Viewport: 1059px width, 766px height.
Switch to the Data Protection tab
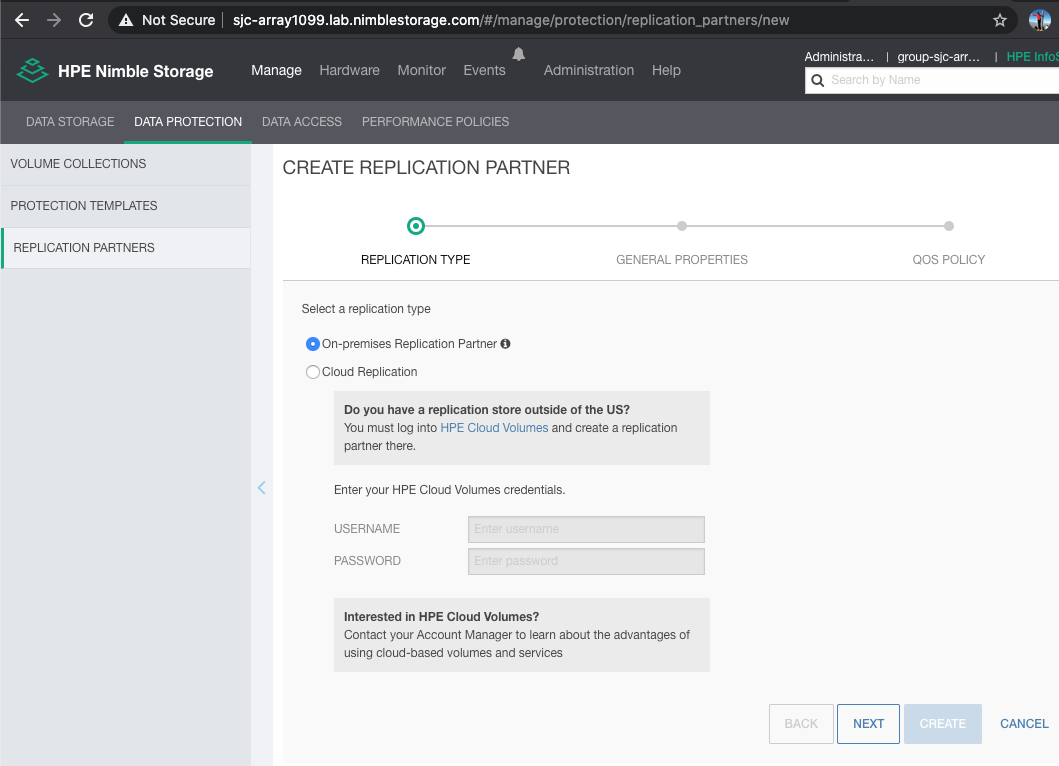coord(188,122)
